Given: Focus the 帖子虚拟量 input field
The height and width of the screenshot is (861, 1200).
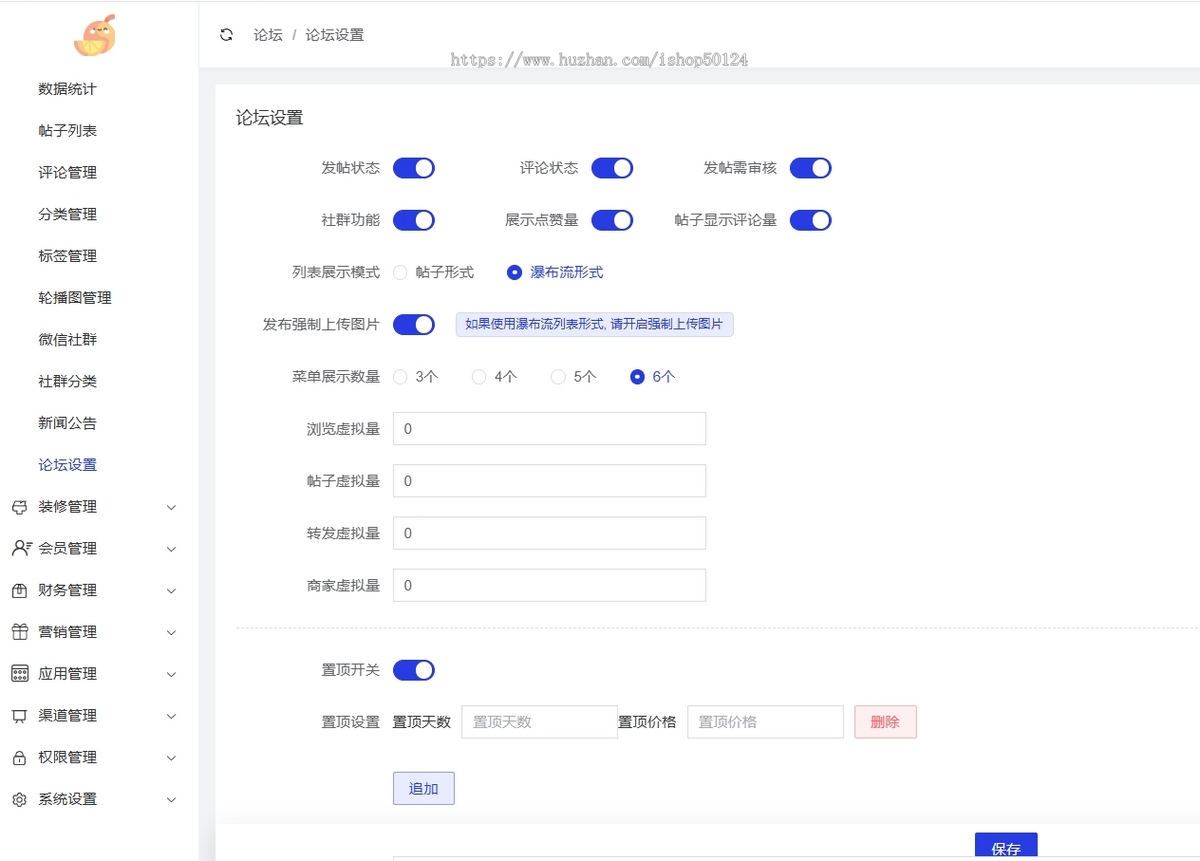Looking at the screenshot, I should pyautogui.click(x=550, y=481).
